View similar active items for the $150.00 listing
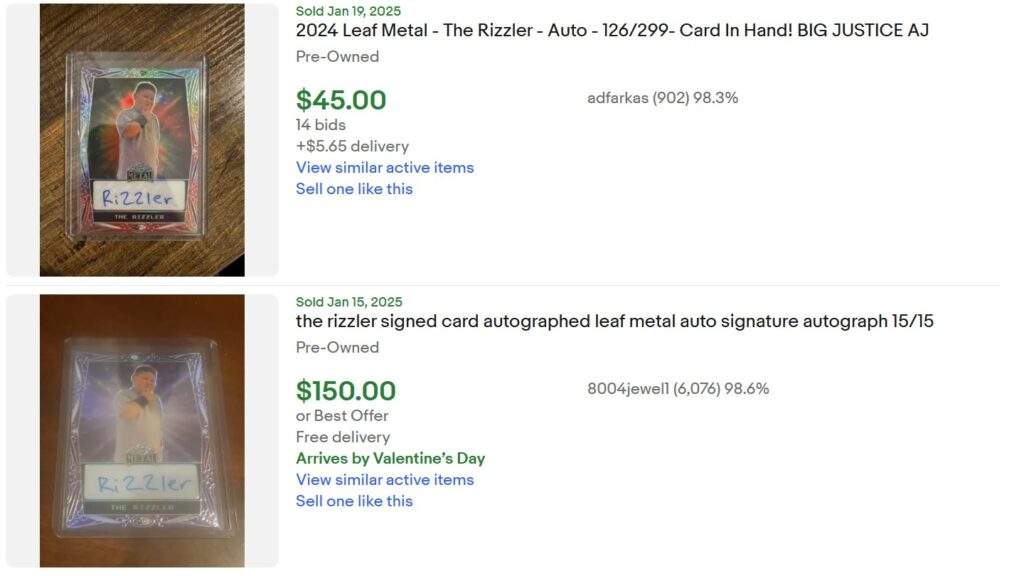This screenshot has height=576, width=1024. 385,479
